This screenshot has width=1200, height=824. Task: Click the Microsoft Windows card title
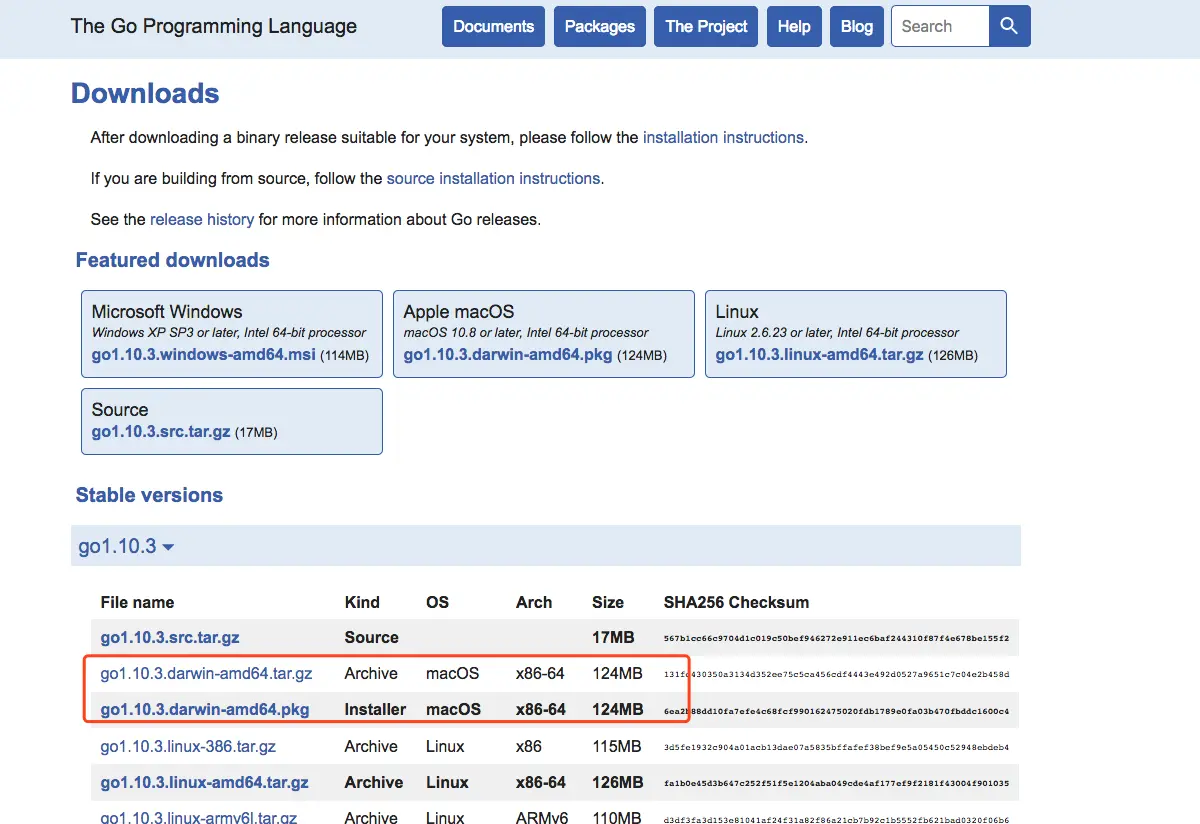(167, 312)
